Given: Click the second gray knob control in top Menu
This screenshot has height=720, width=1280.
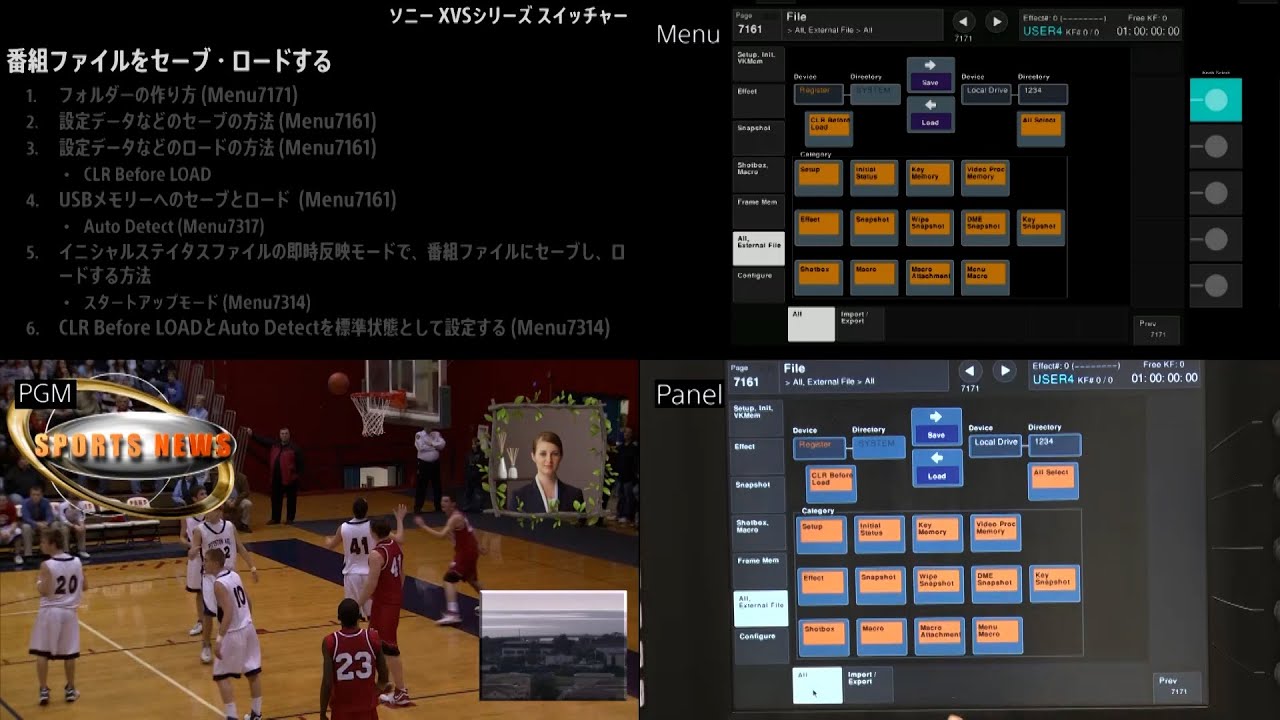Looking at the screenshot, I should (1215, 193).
